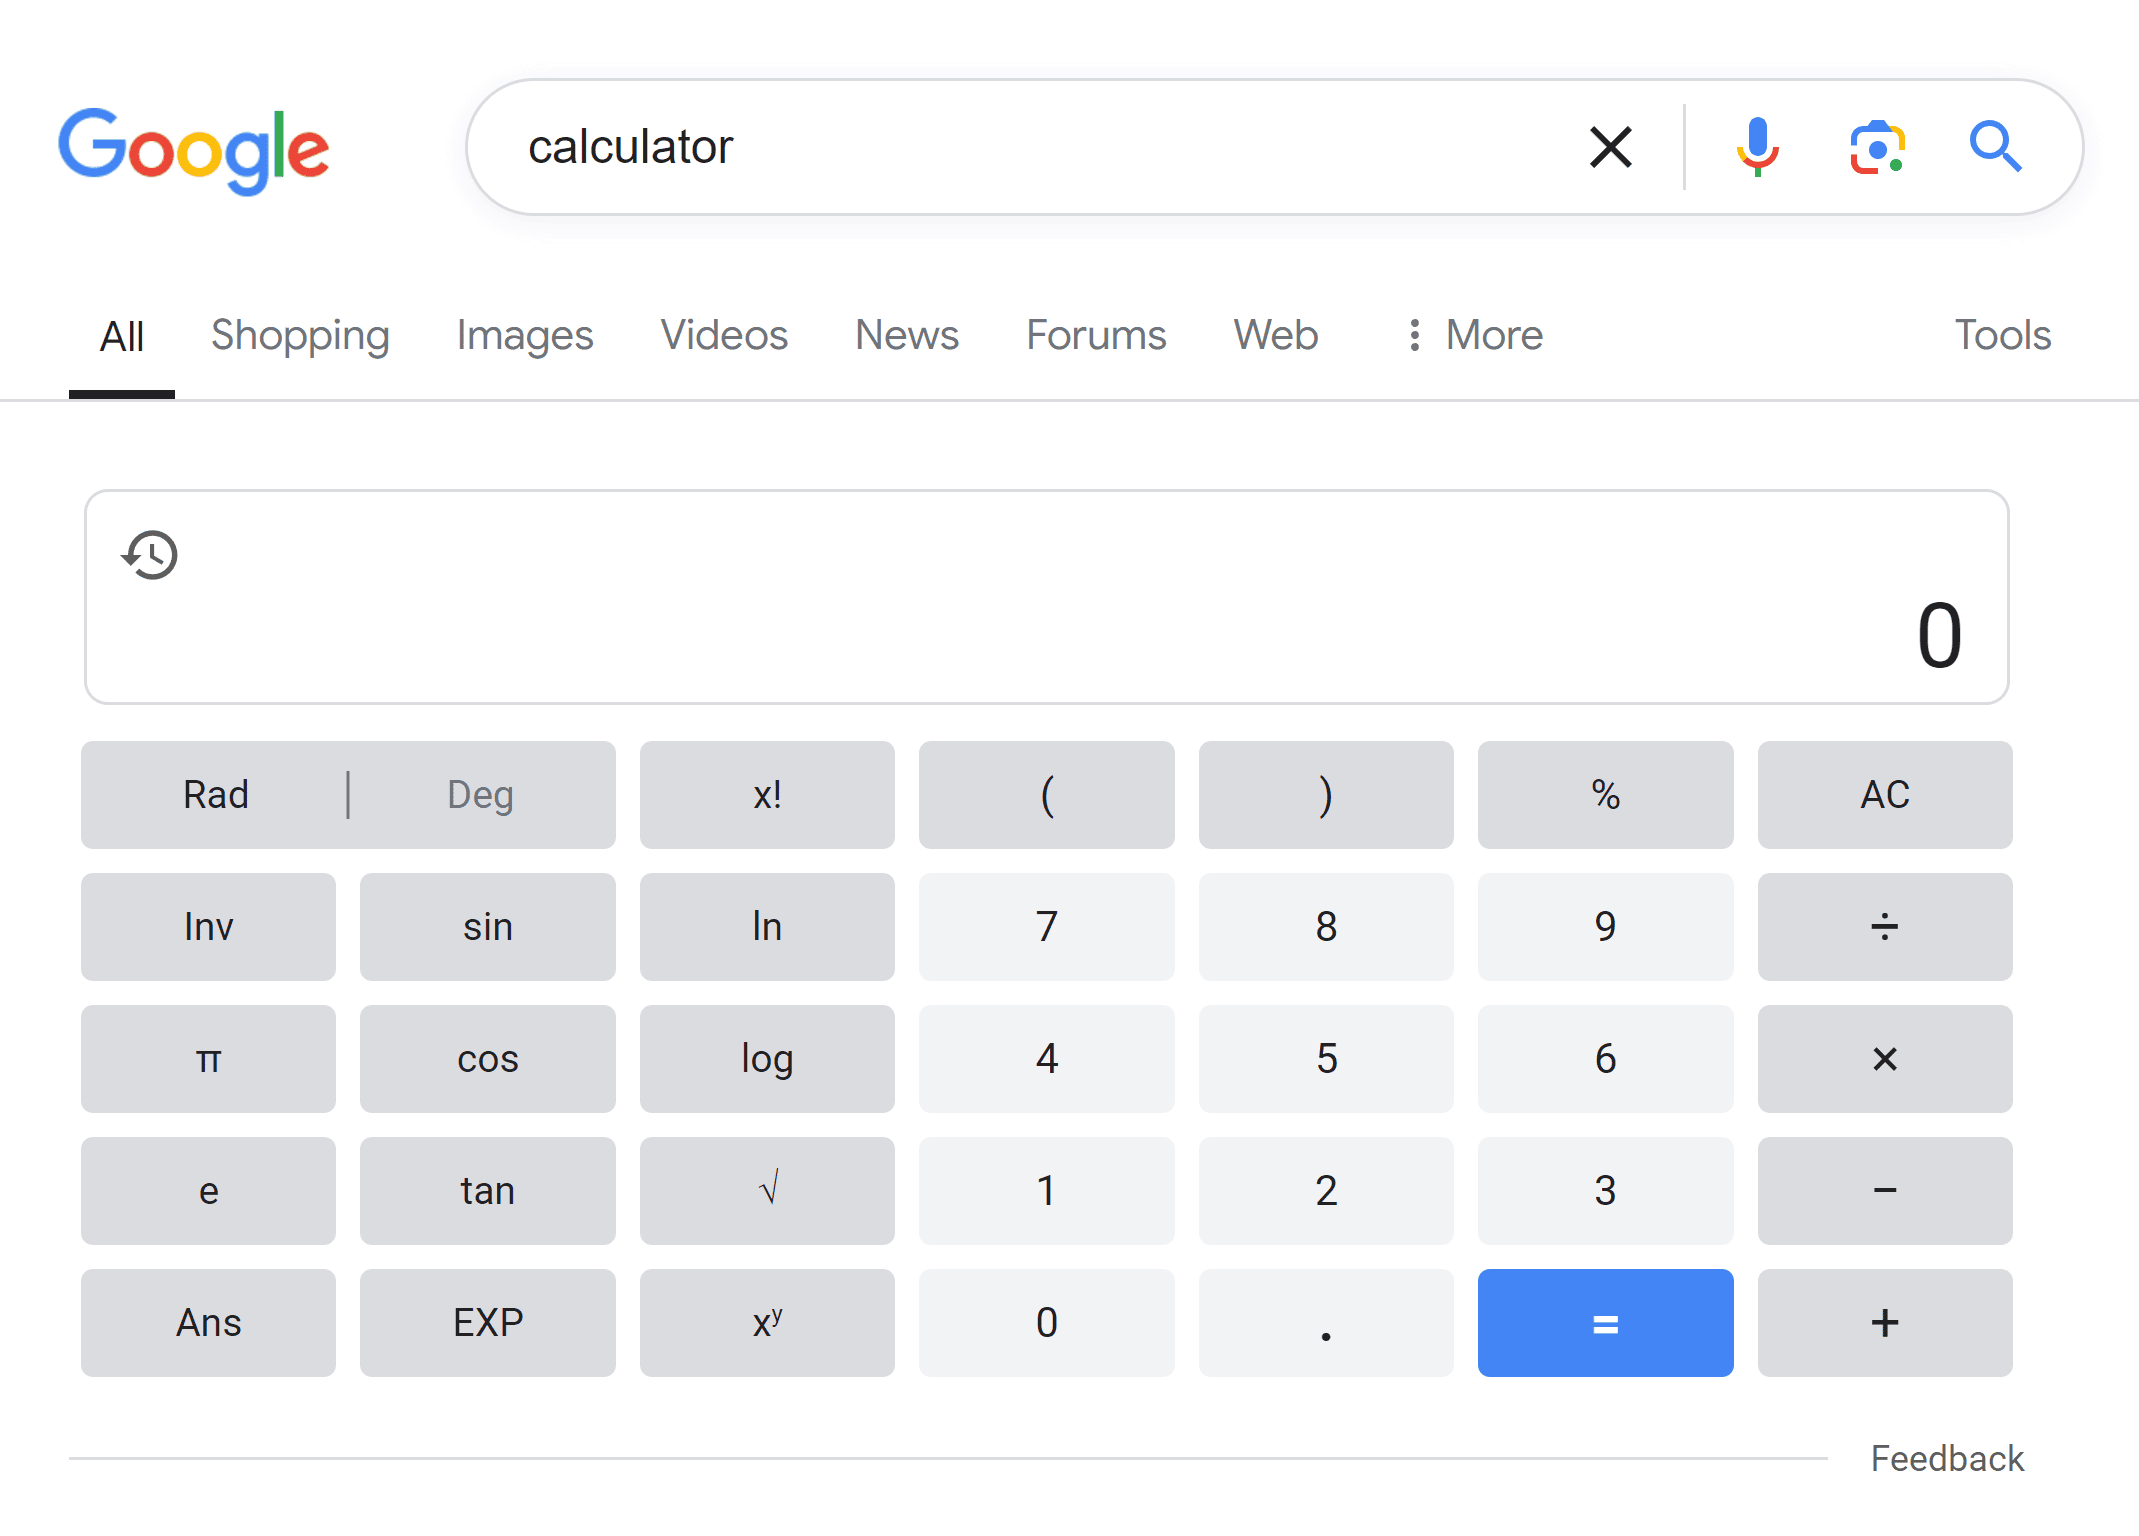Click the square root (√) button

point(767,1191)
